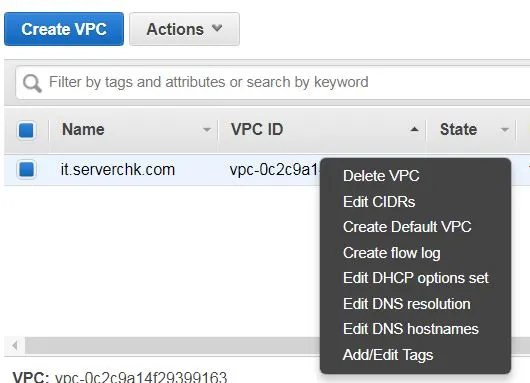Click the it.serverchk.com name cell
Image resolution: width=530 pixels, height=383 pixels.
point(118,170)
